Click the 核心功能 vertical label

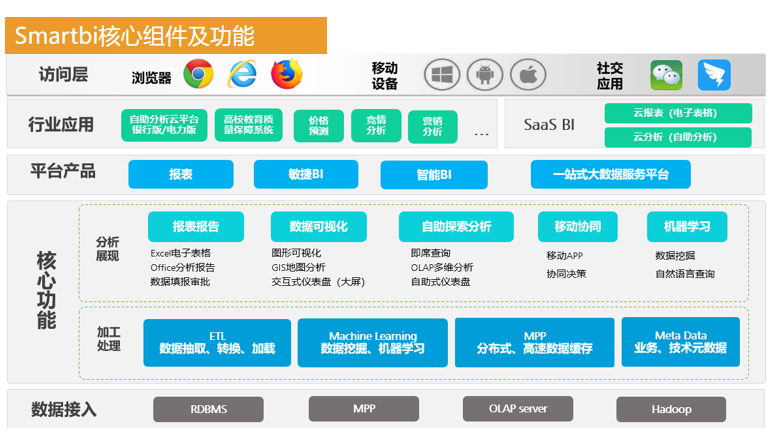pos(46,290)
